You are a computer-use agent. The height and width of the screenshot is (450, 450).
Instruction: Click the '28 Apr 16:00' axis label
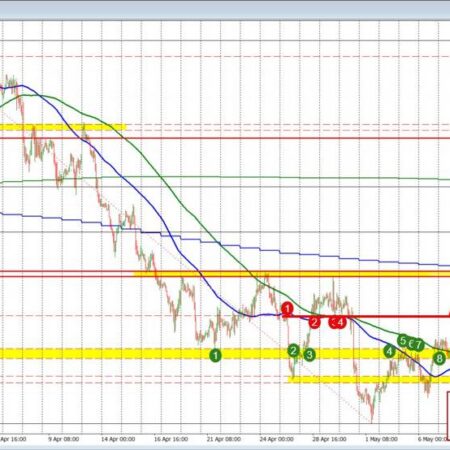point(329,439)
